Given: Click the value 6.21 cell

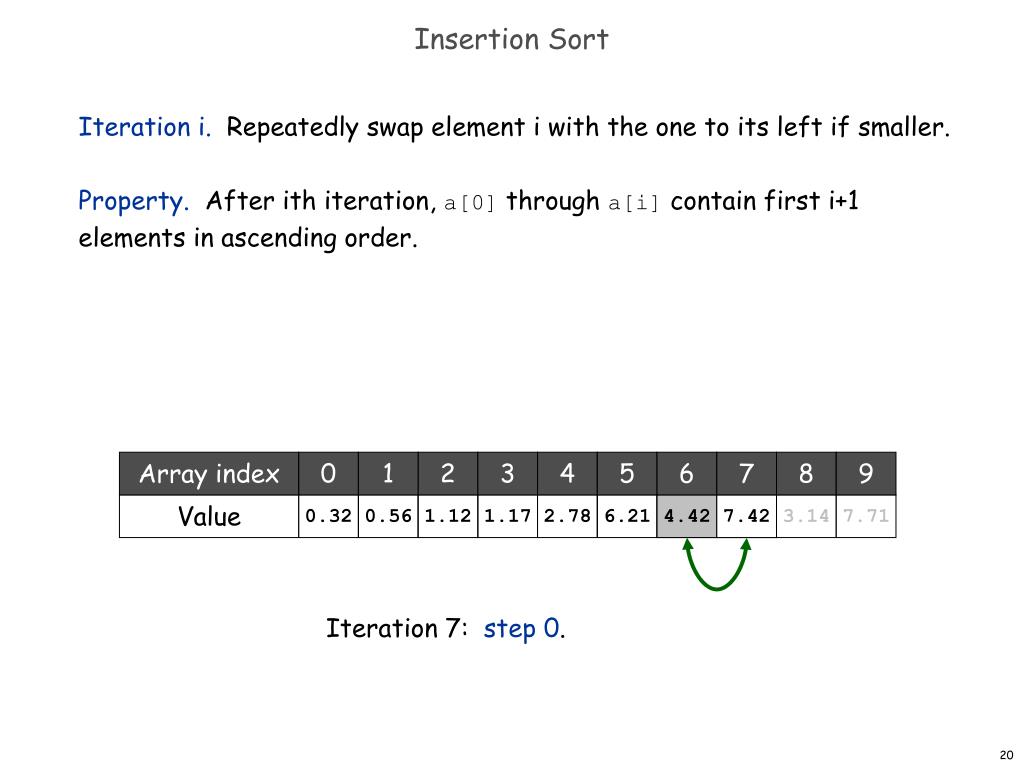Looking at the screenshot, I should coord(627,517).
